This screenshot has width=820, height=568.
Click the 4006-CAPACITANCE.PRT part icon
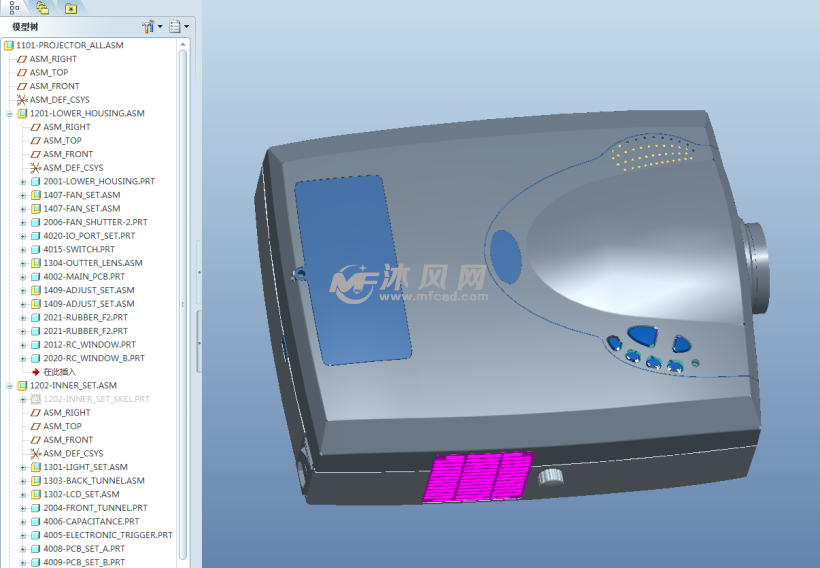pyautogui.click(x=35, y=522)
